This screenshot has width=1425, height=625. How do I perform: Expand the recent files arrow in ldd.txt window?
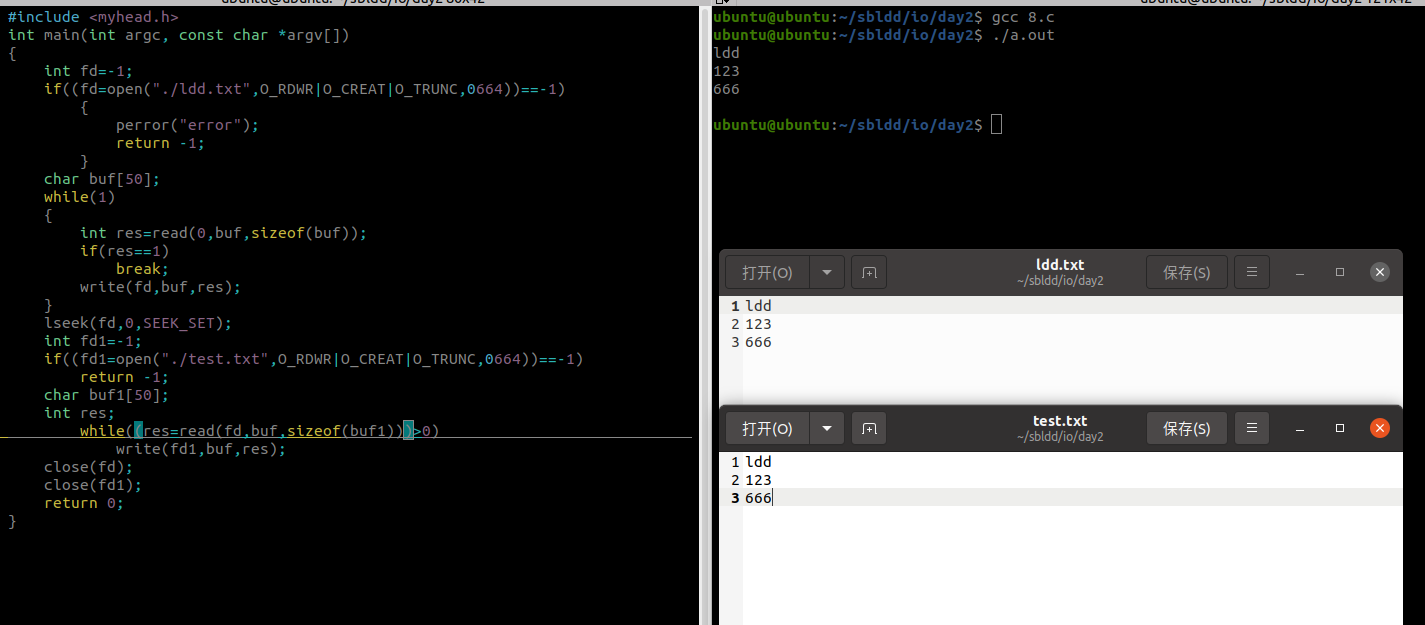pyautogui.click(x=826, y=273)
